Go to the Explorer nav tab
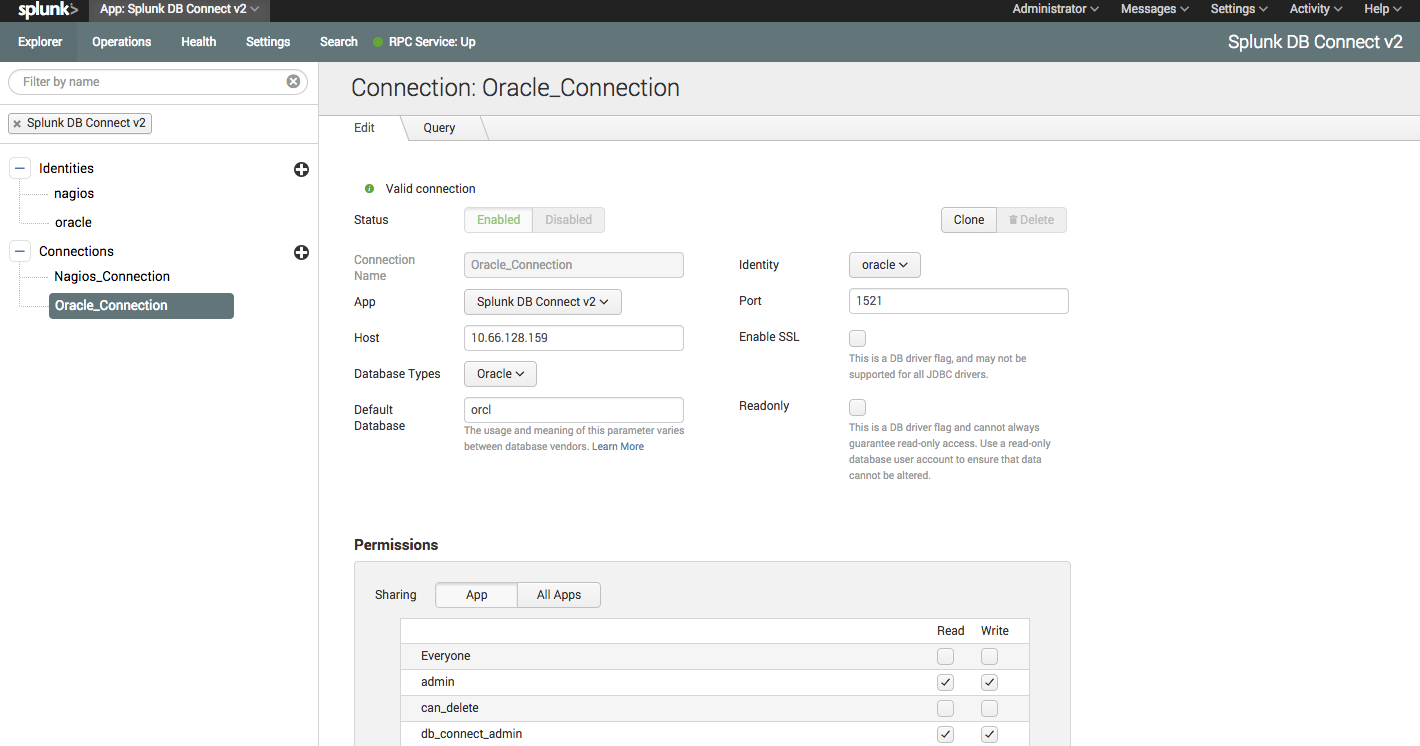 point(40,42)
